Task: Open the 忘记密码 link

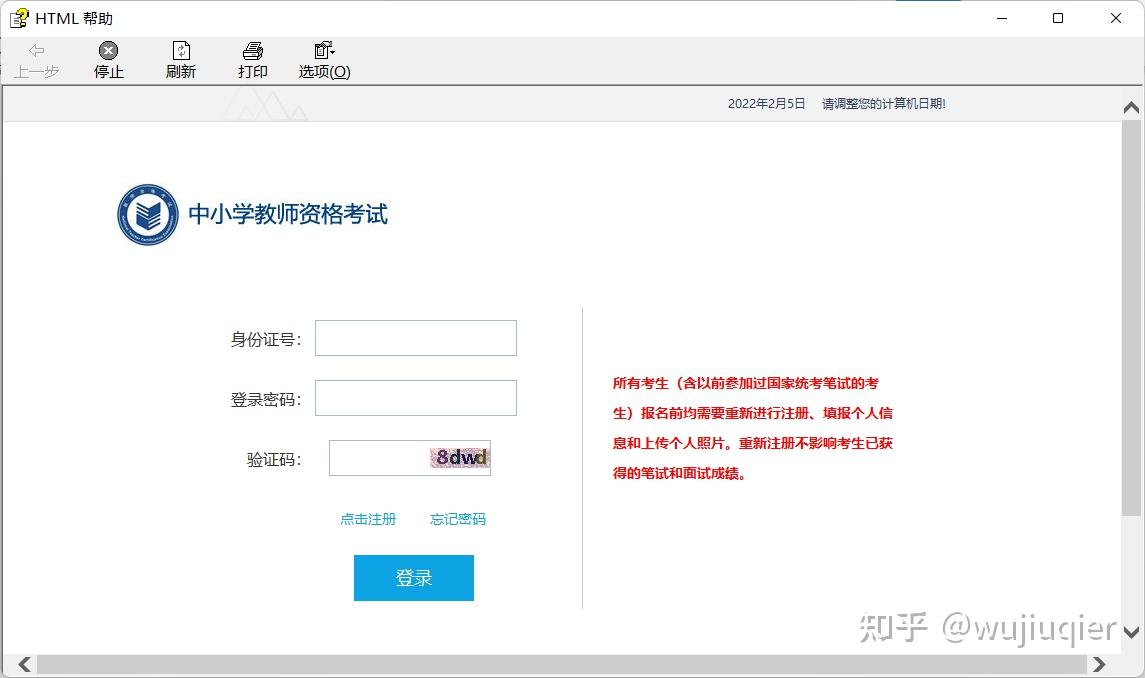Action: 458,519
